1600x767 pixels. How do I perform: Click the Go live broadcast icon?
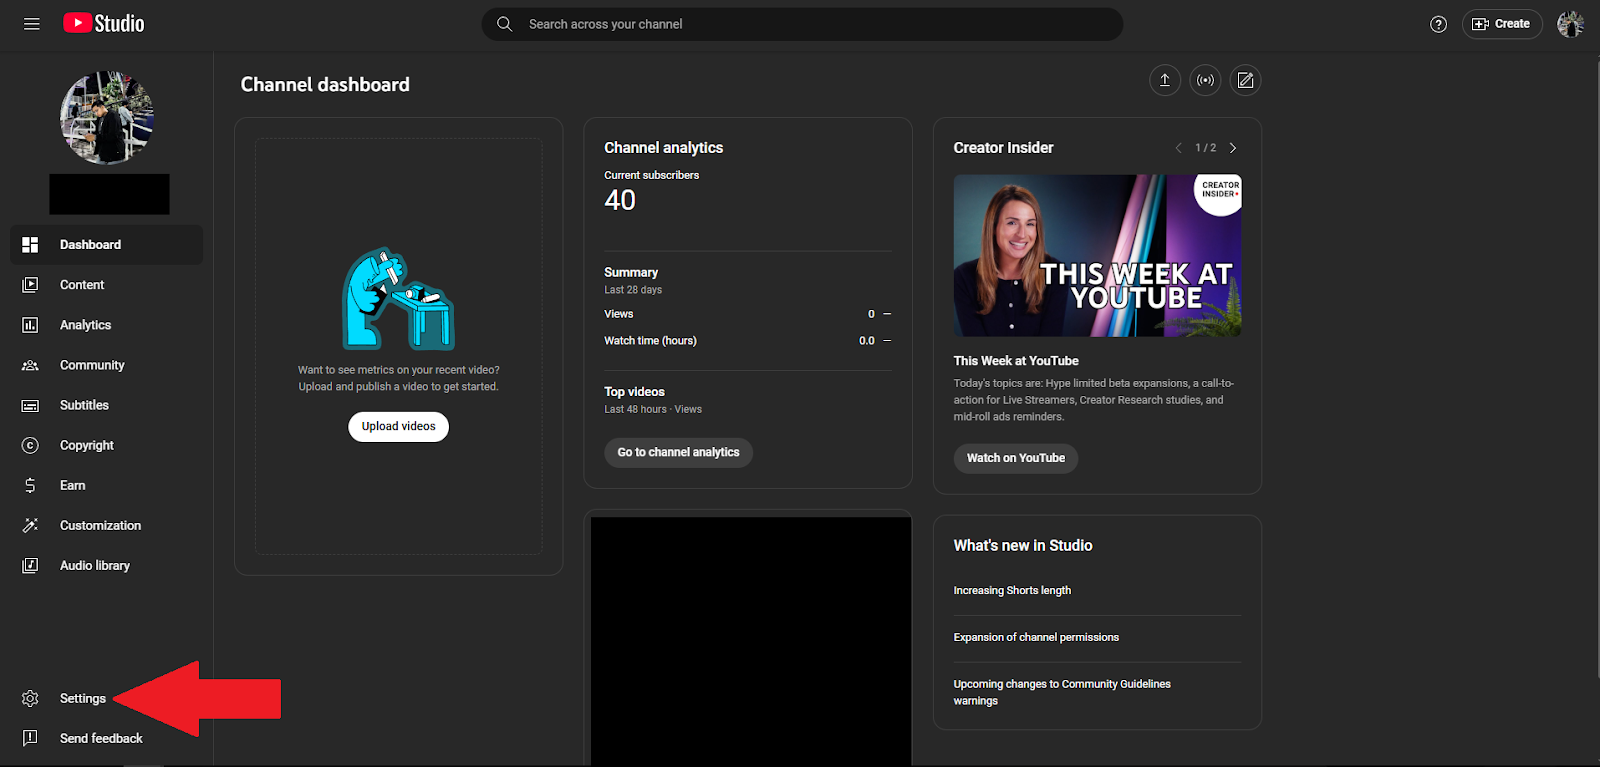coord(1206,80)
